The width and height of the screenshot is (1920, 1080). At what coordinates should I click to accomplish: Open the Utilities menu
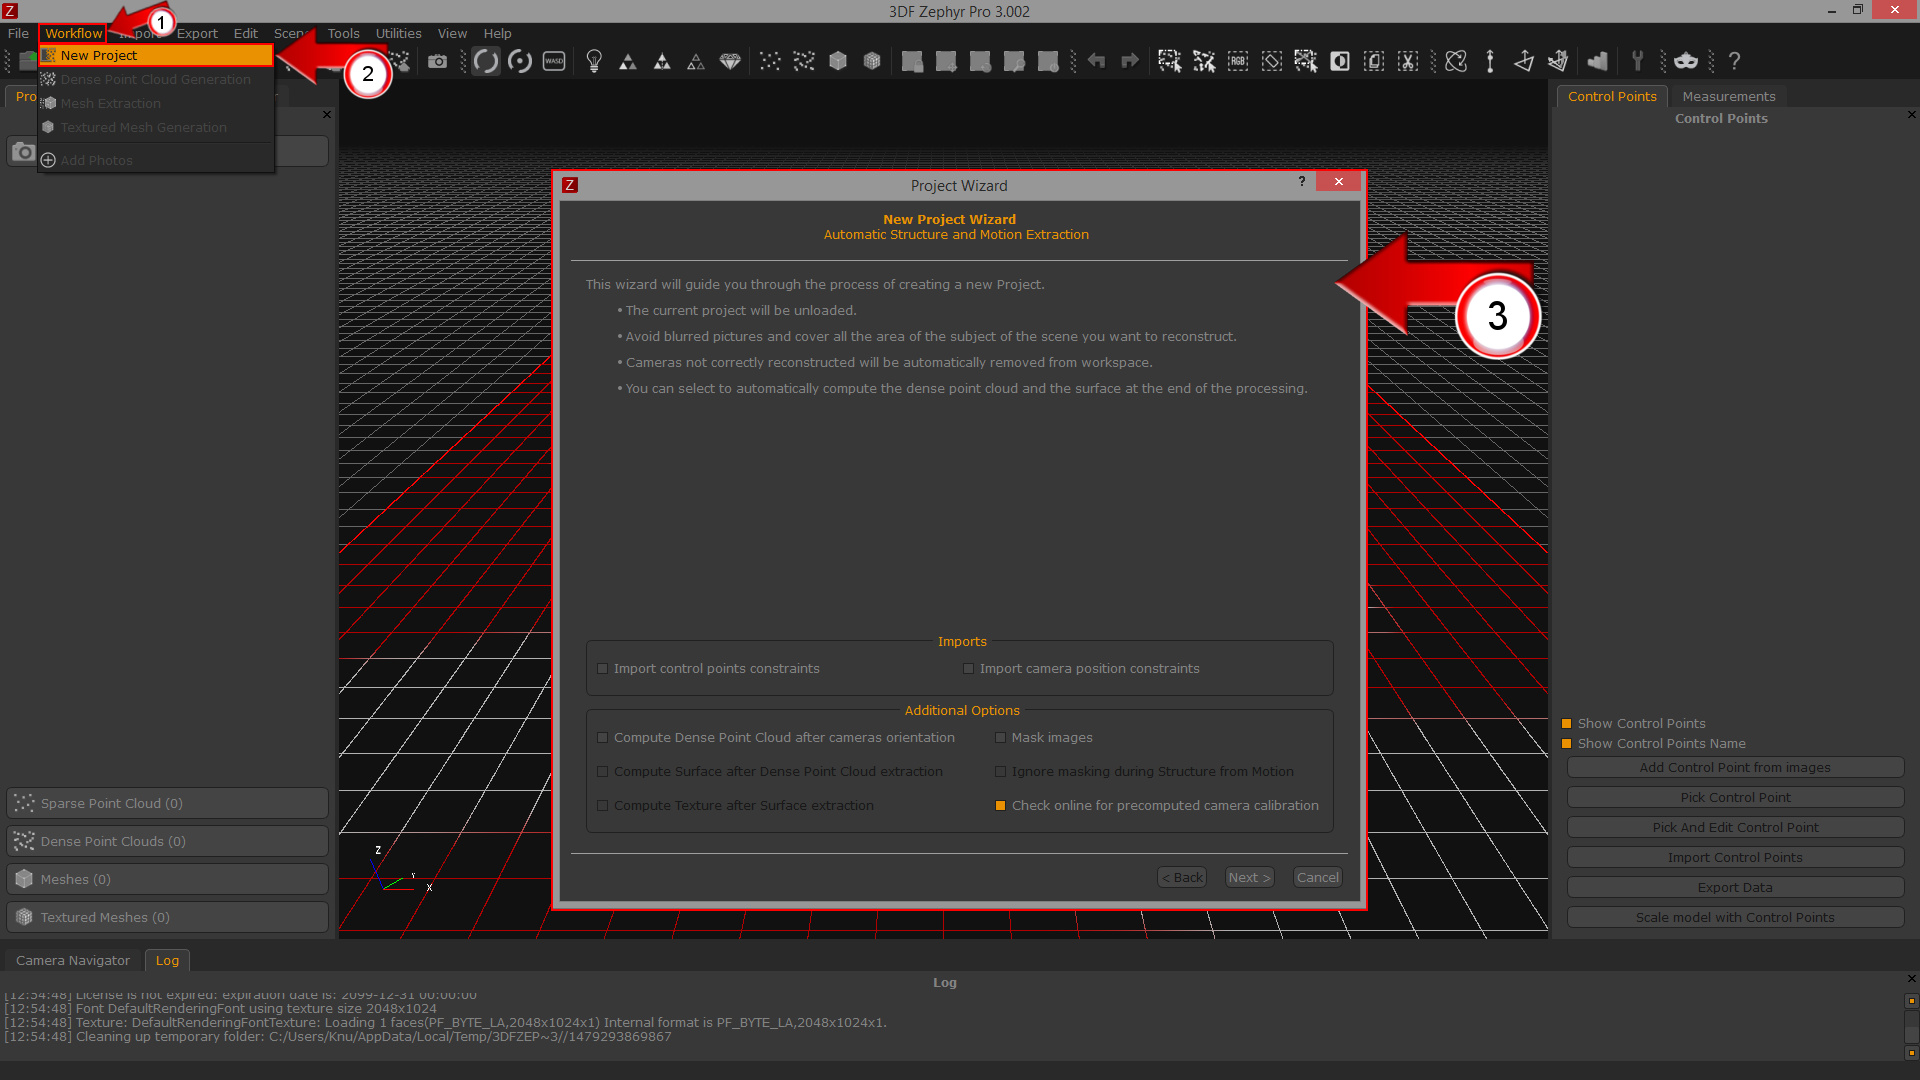pos(398,33)
